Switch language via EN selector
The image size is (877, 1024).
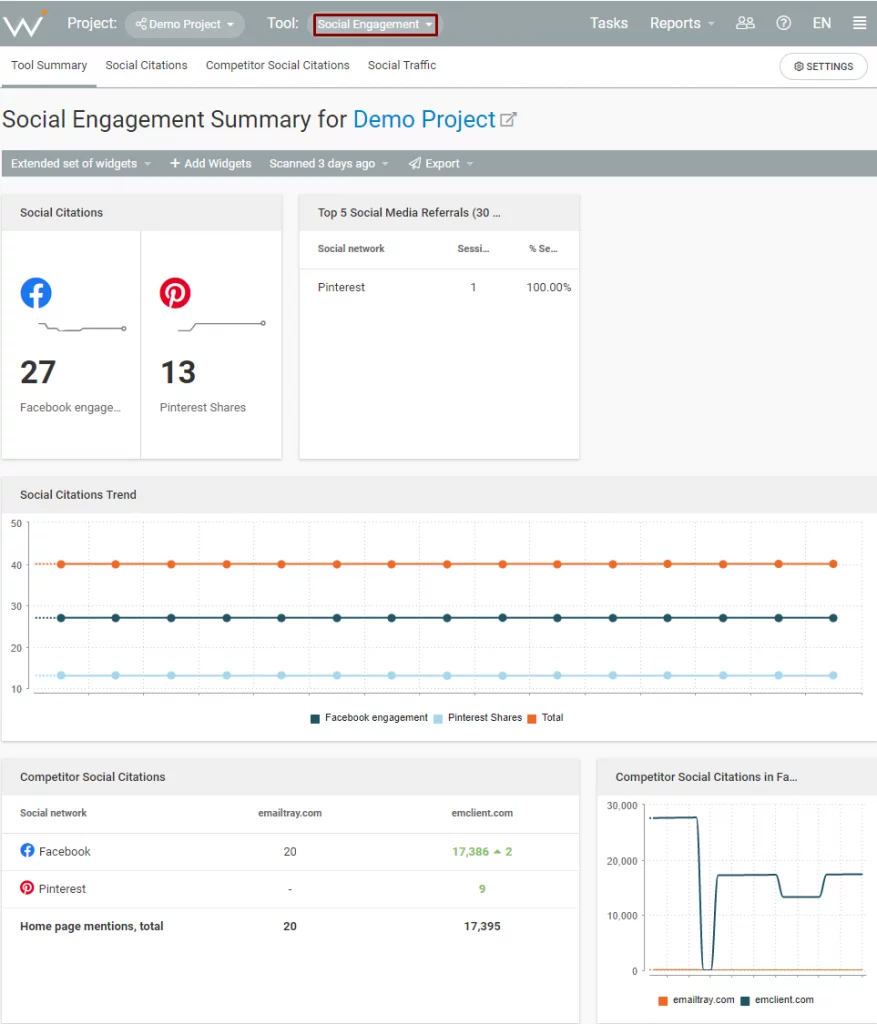[x=821, y=24]
